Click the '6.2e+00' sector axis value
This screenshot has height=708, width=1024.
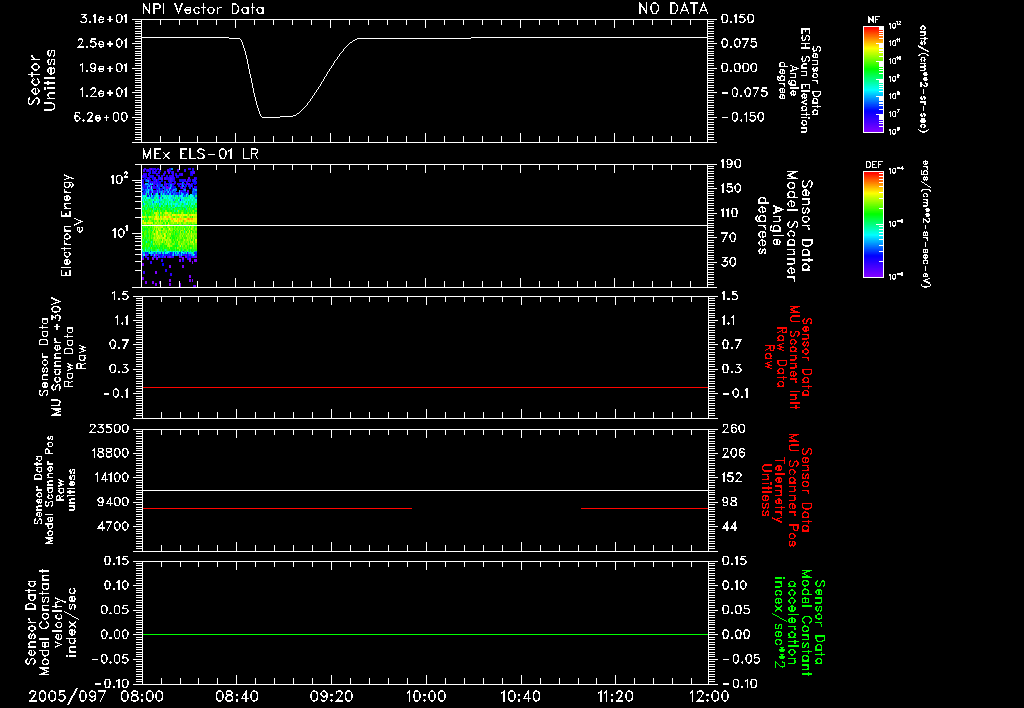pos(103,117)
